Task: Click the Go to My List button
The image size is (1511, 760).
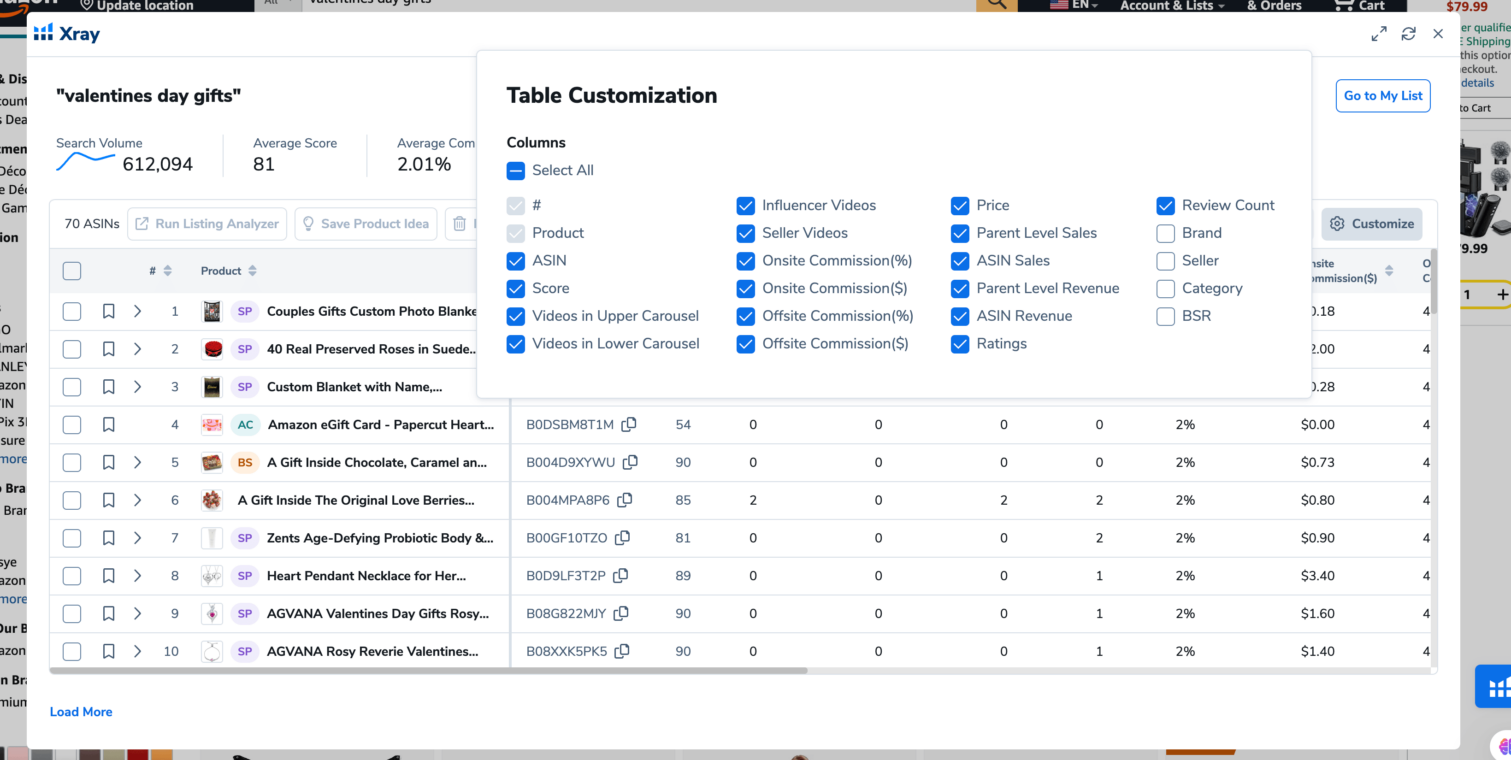Action: tap(1383, 96)
